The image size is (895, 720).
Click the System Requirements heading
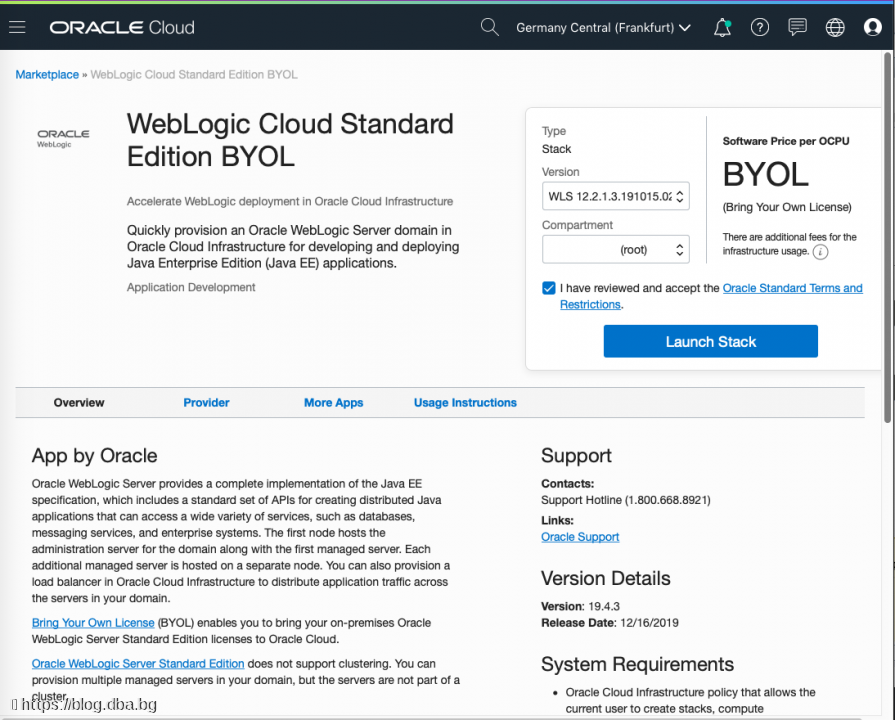637,664
